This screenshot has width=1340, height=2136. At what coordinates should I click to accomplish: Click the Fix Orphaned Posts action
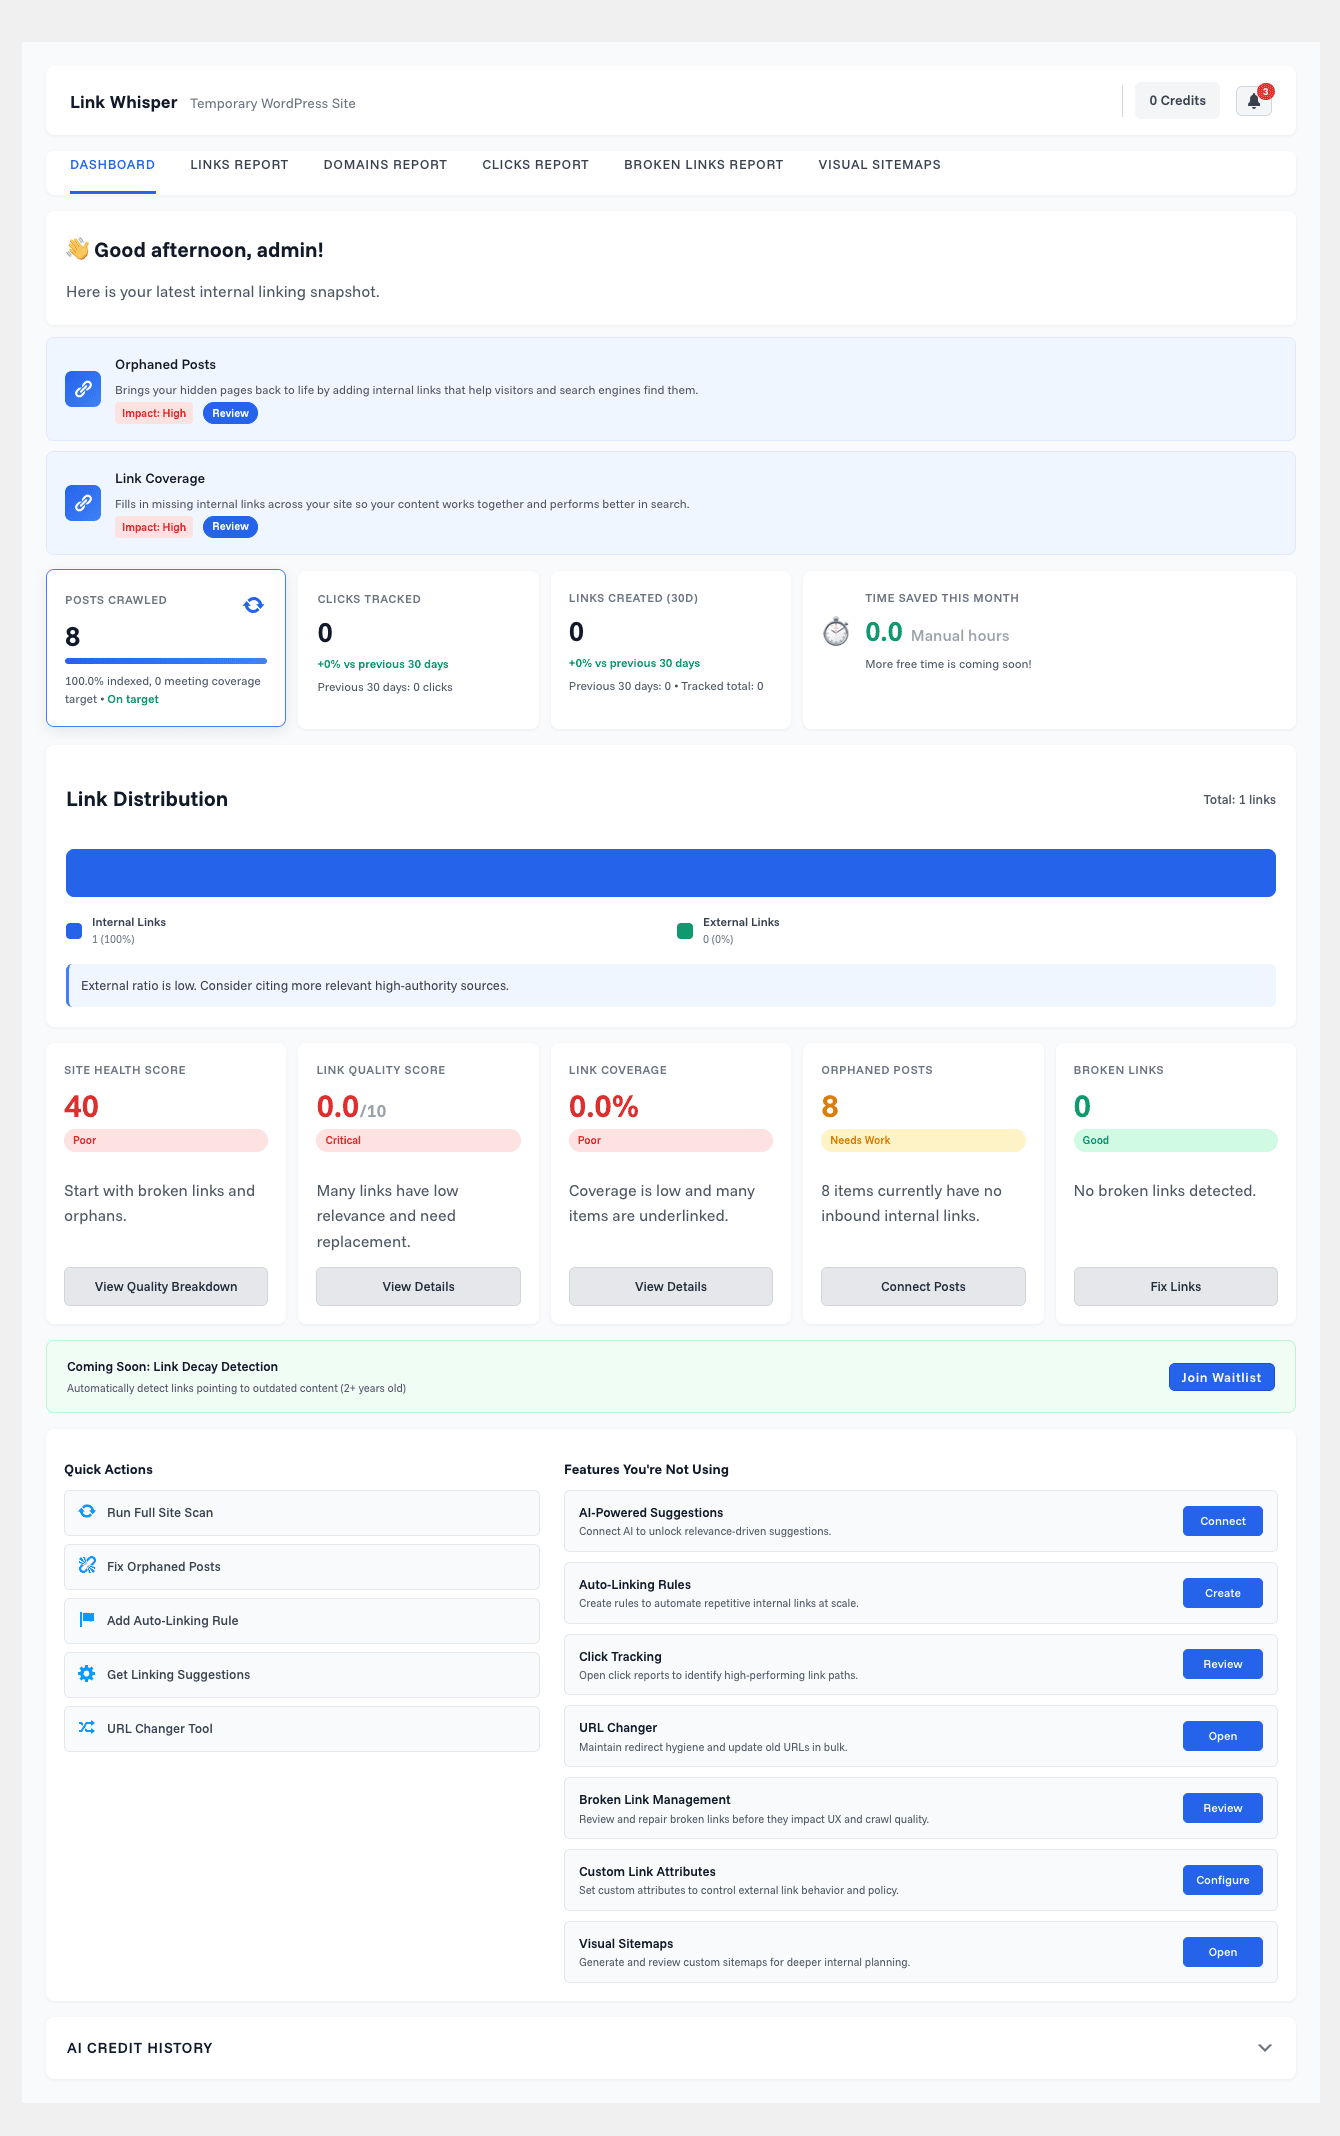pos(302,1567)
